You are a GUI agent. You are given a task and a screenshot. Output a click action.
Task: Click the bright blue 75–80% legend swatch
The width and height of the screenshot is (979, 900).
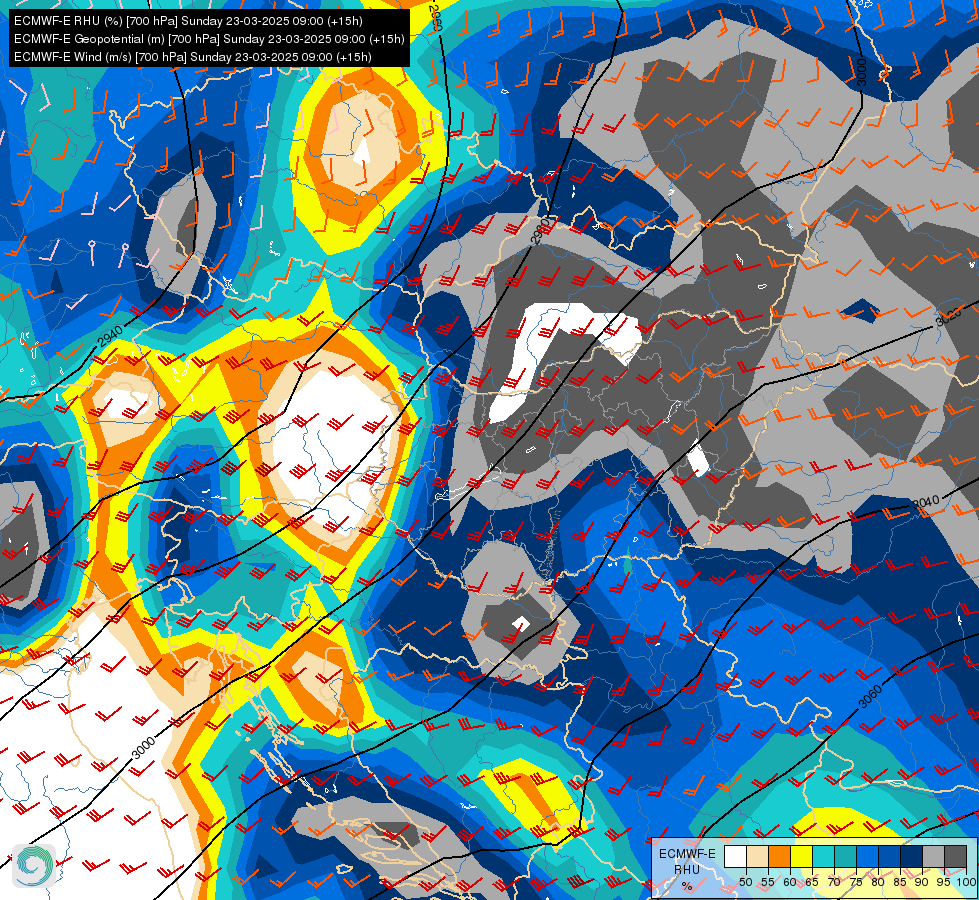point(868,856)
